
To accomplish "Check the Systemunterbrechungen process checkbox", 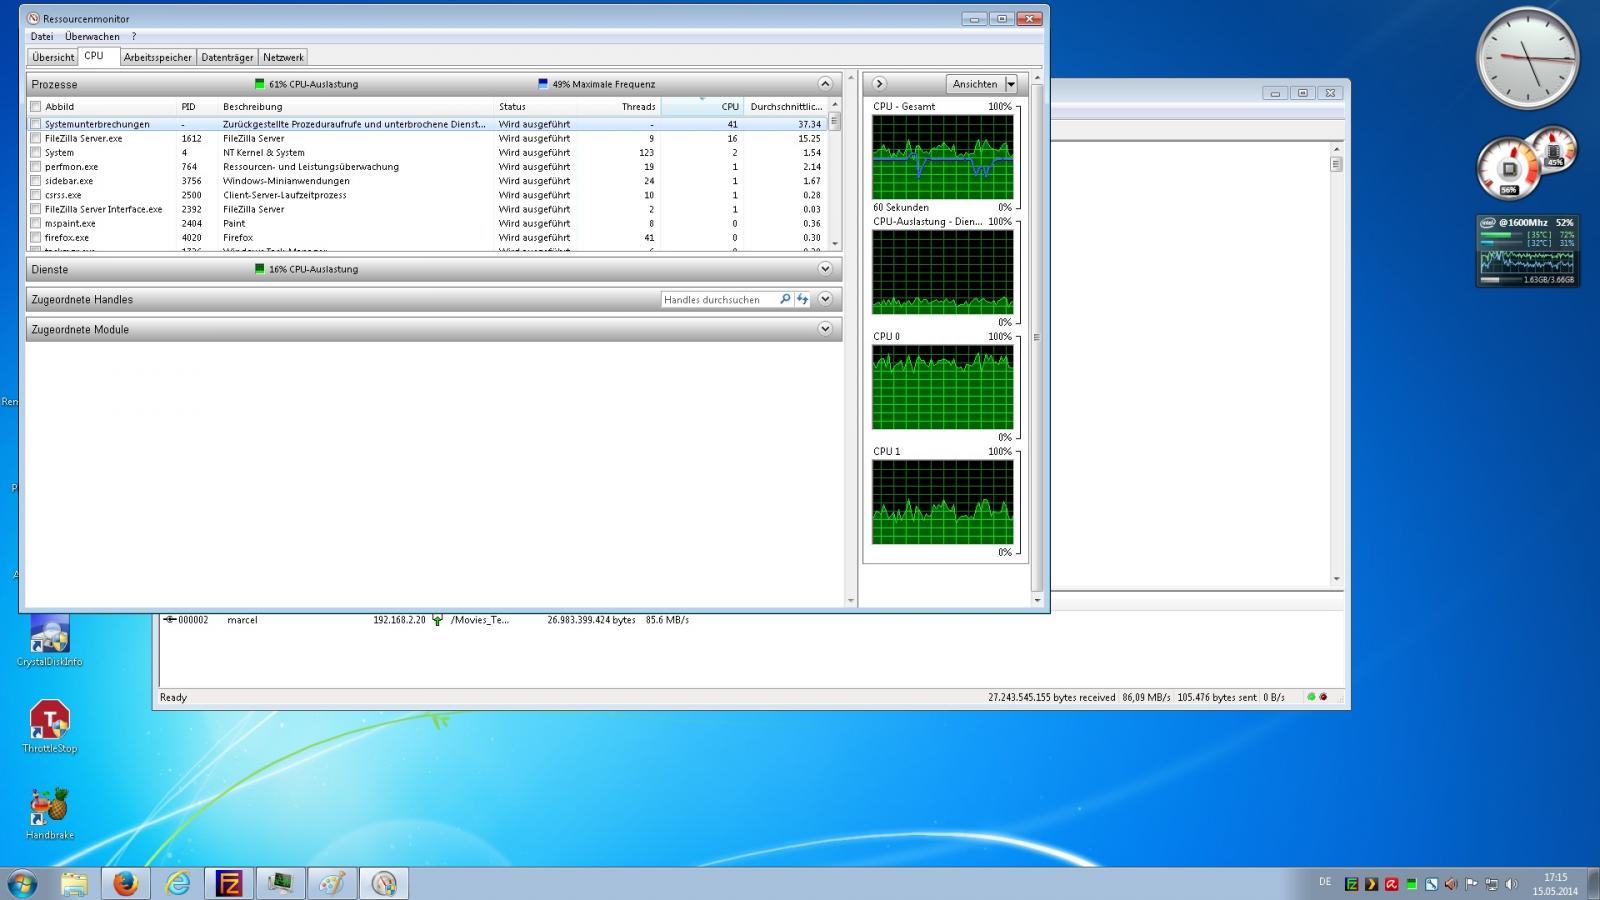I will [x=36, y=124].
